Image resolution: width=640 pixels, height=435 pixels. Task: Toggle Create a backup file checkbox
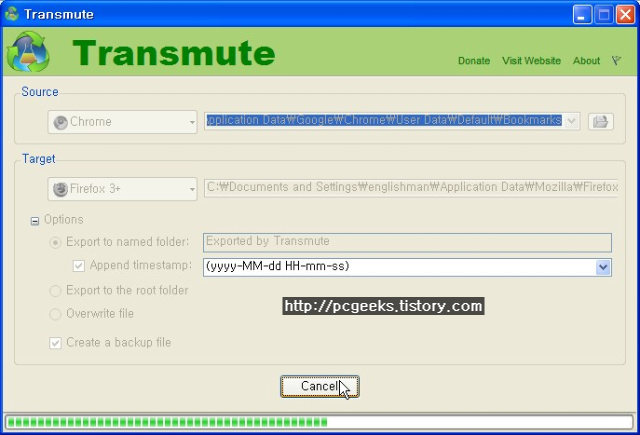point(55,343)
